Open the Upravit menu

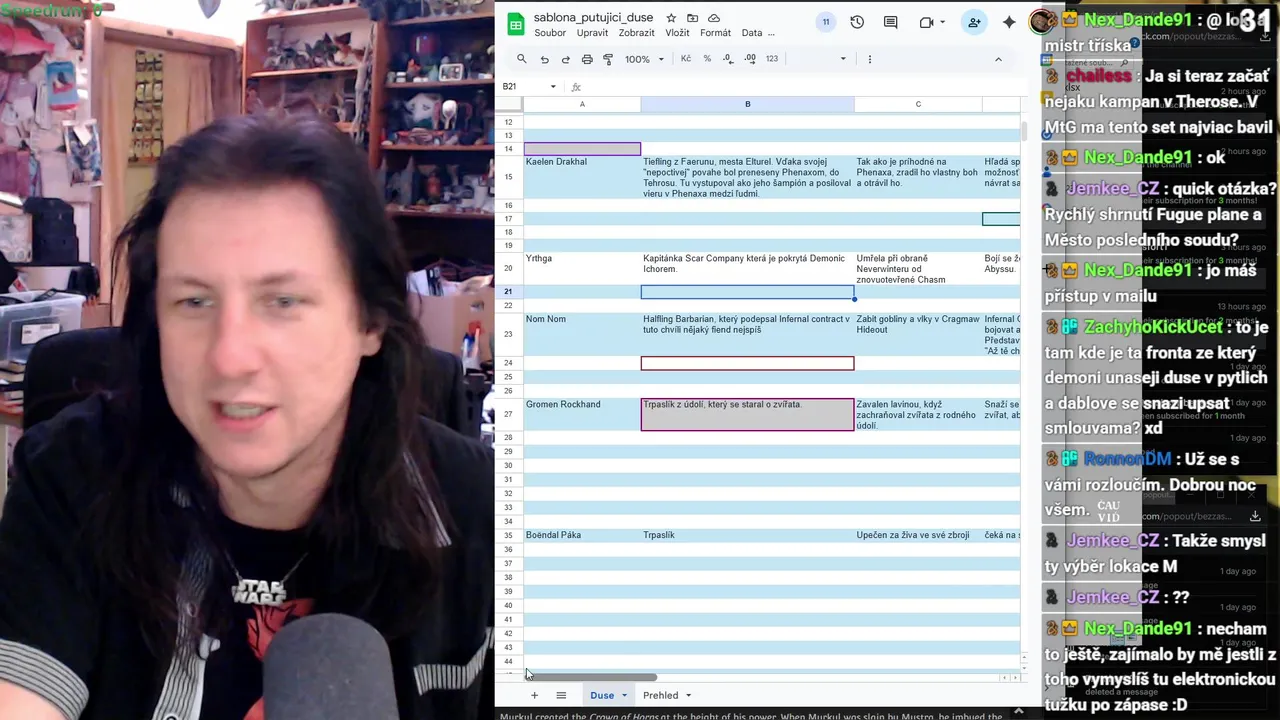pos(592,33)
